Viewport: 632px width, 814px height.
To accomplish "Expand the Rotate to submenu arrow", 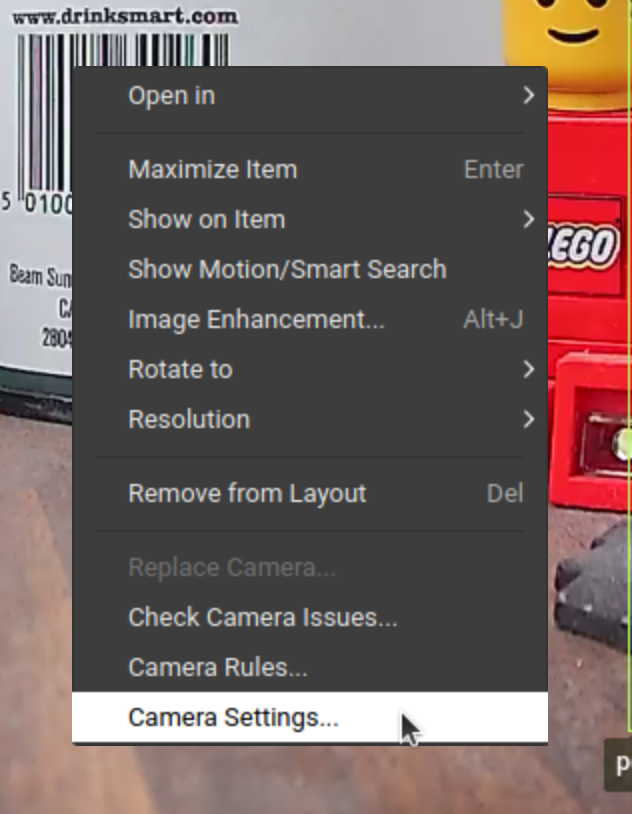I will point(528,369).
